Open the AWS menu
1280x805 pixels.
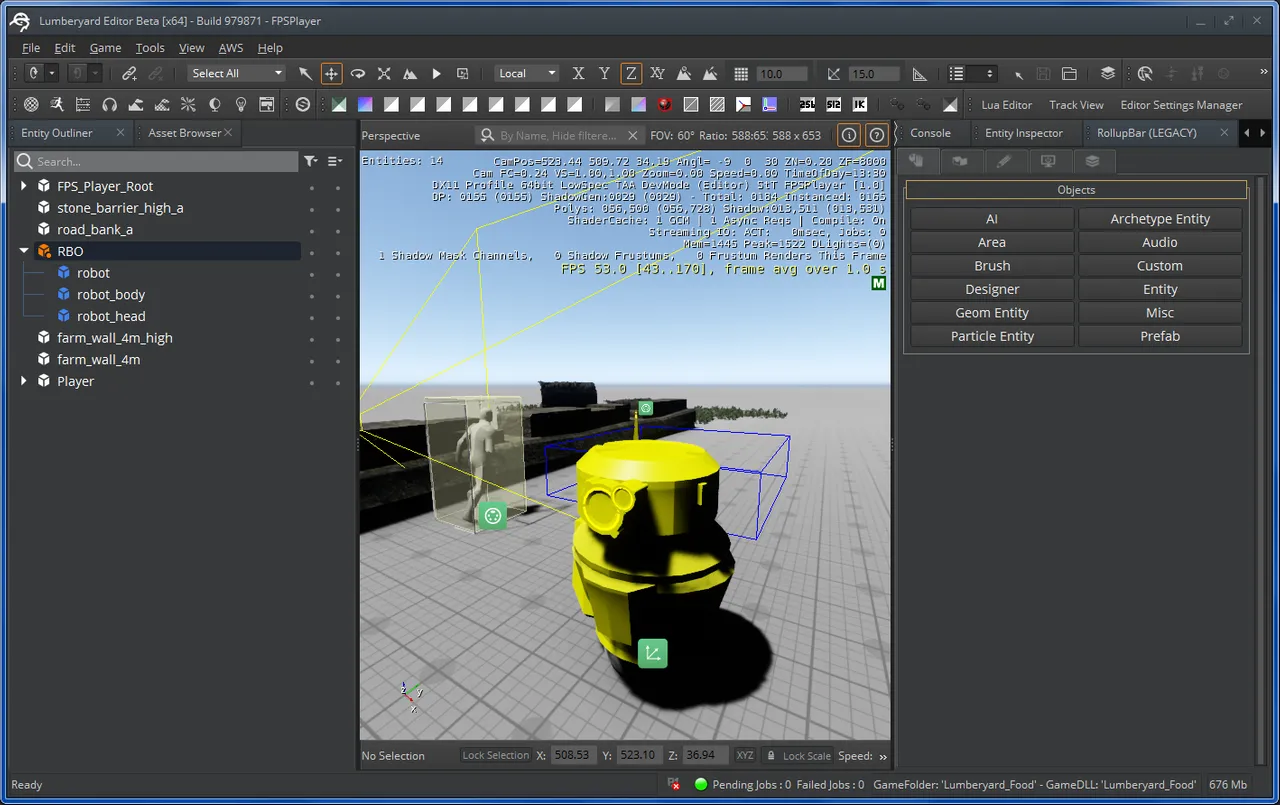(x=231, y=47)
